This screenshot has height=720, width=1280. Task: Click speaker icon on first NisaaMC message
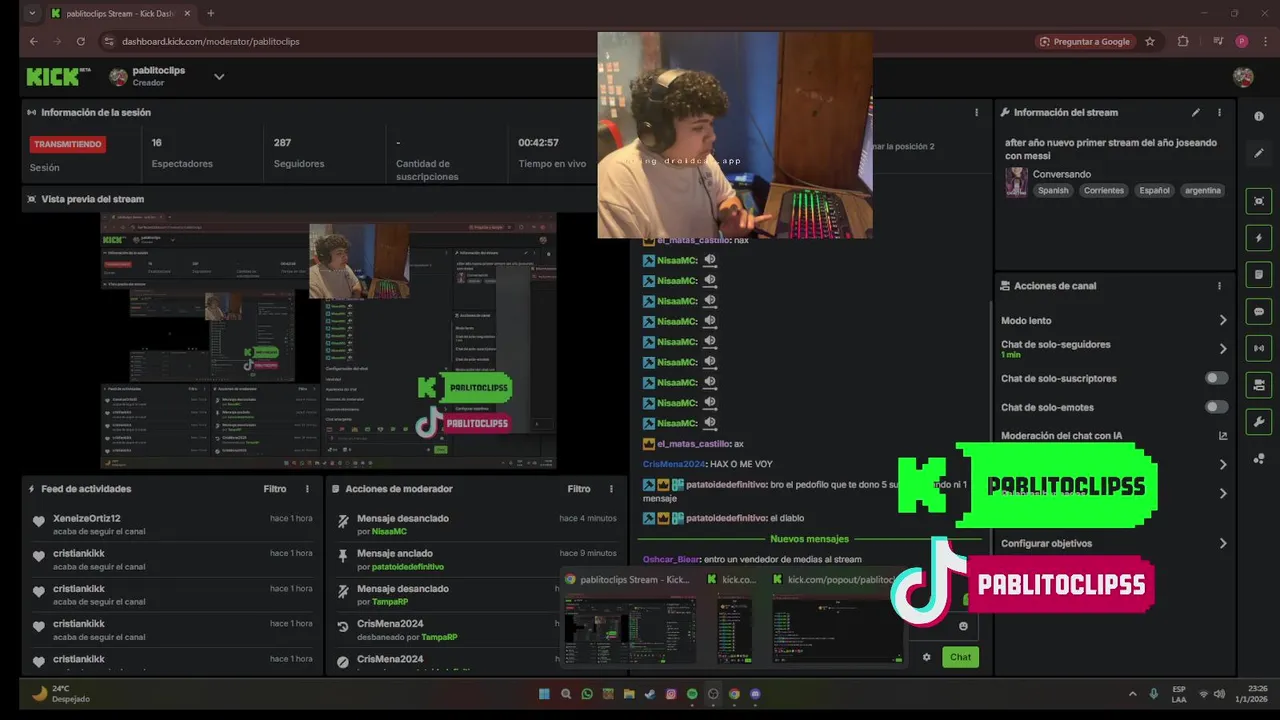(x=710, y=260)
